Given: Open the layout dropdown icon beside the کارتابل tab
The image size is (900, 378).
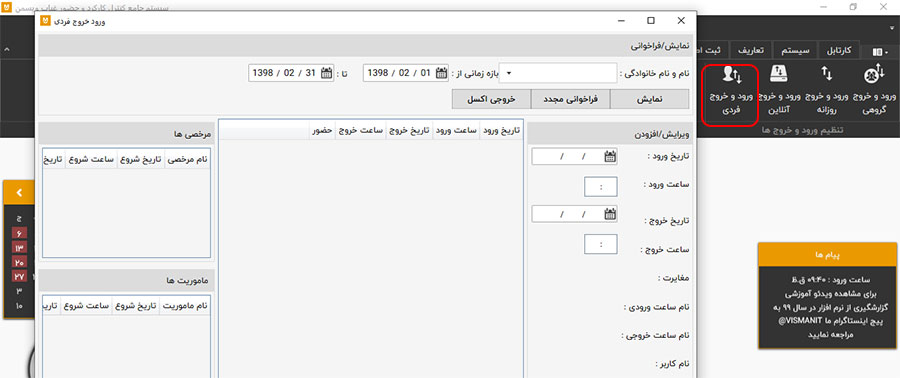Looking at the screenshot, I should pos(880,52).
